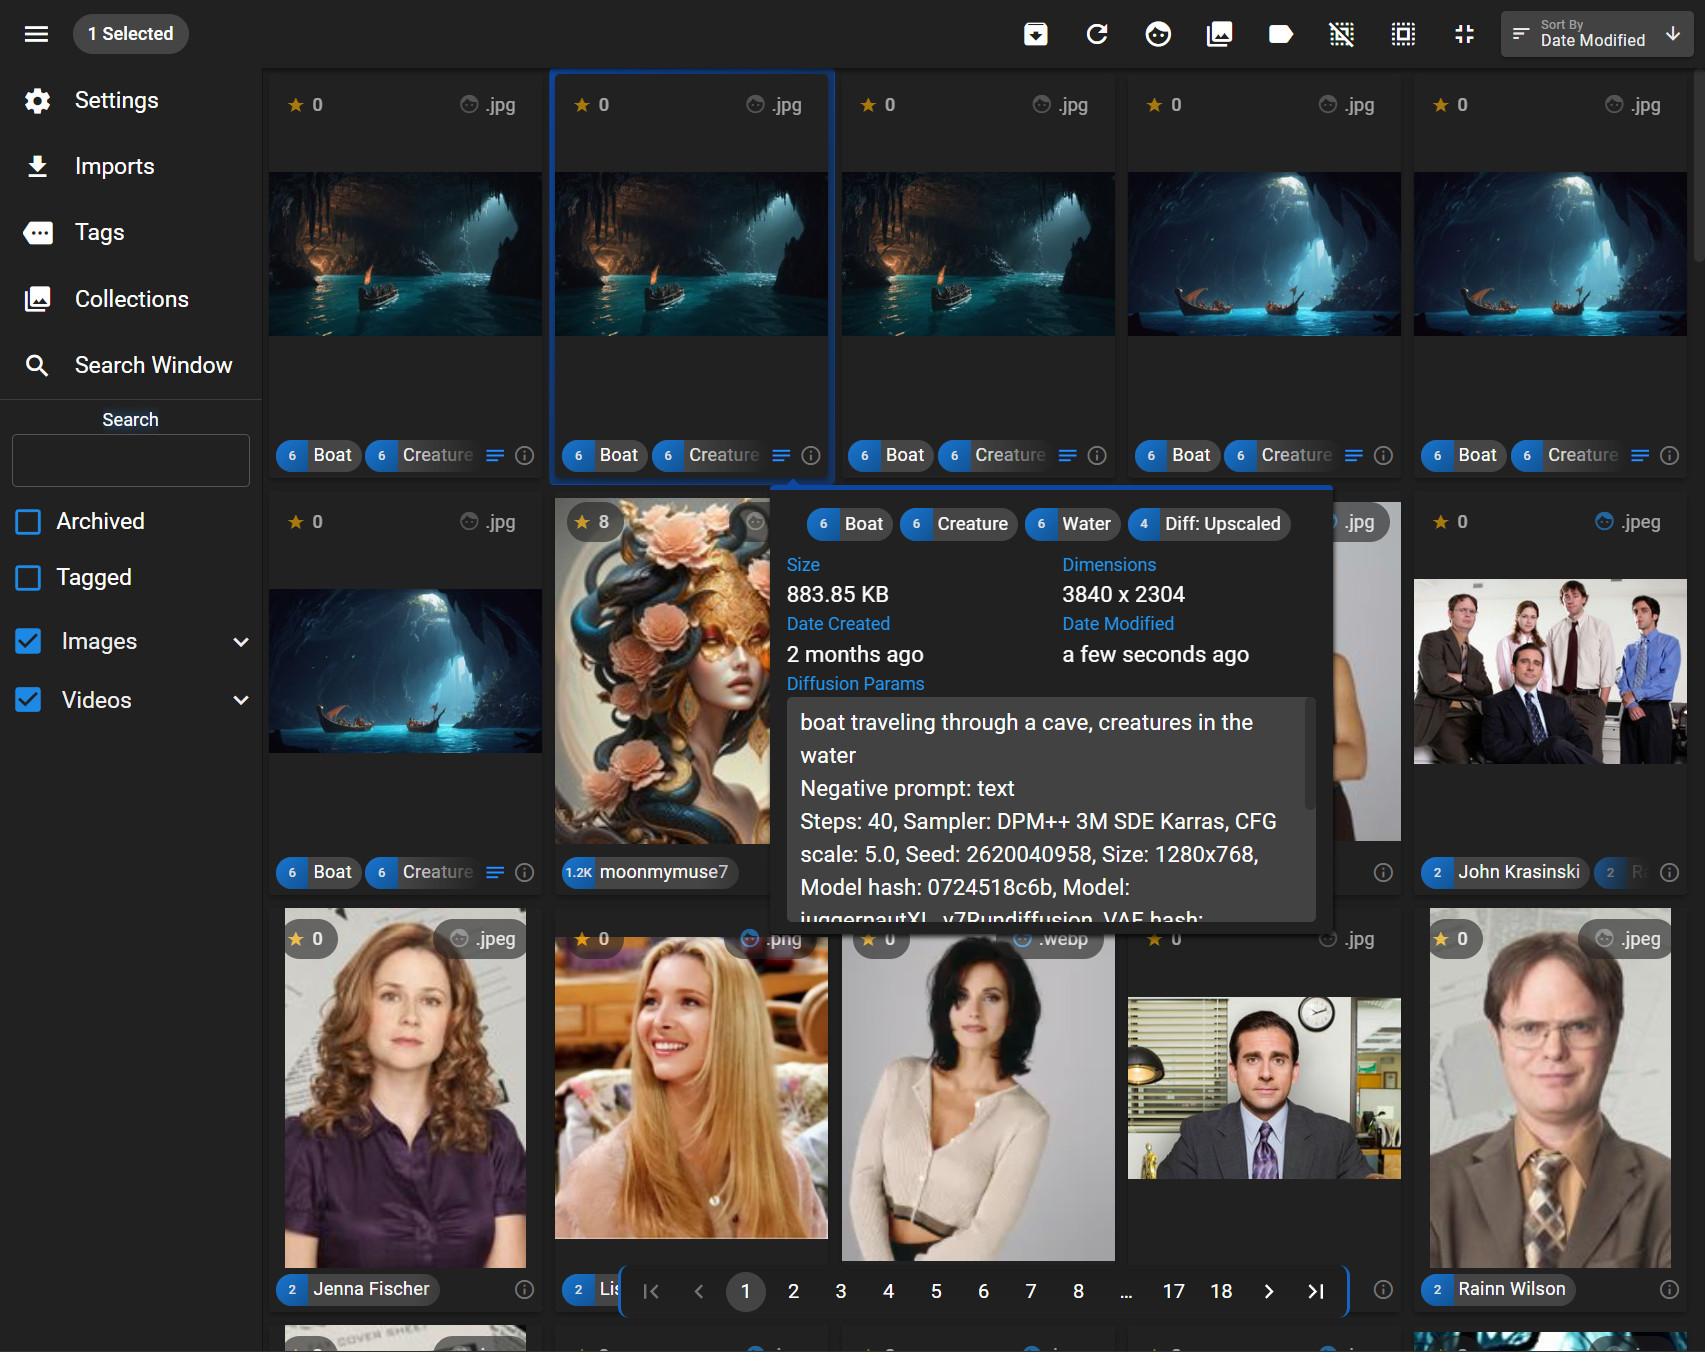Uncheck the Videos checkbox

pos(29,700)
